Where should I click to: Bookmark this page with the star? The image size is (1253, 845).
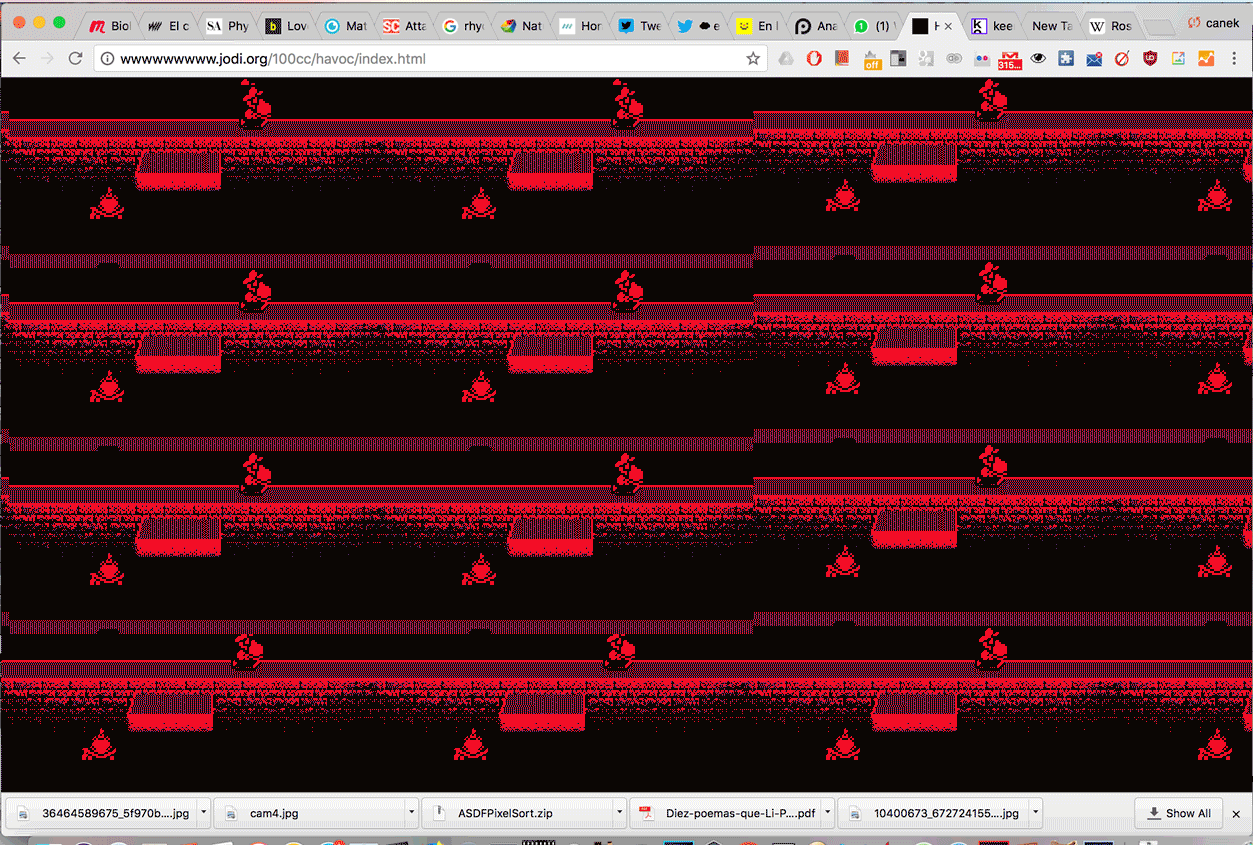tap(753, 59)
